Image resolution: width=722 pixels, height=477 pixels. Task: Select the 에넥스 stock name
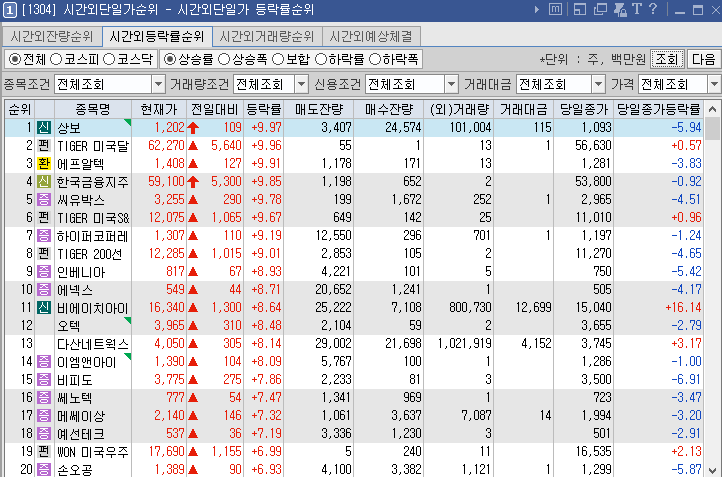(x=75, y=290)
